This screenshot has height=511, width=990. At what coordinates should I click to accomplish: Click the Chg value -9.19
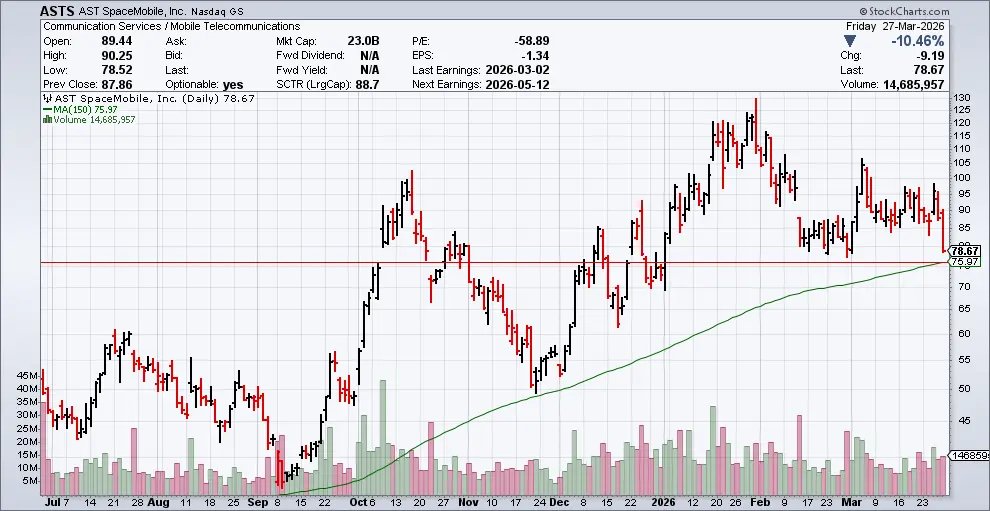[930, 56]
